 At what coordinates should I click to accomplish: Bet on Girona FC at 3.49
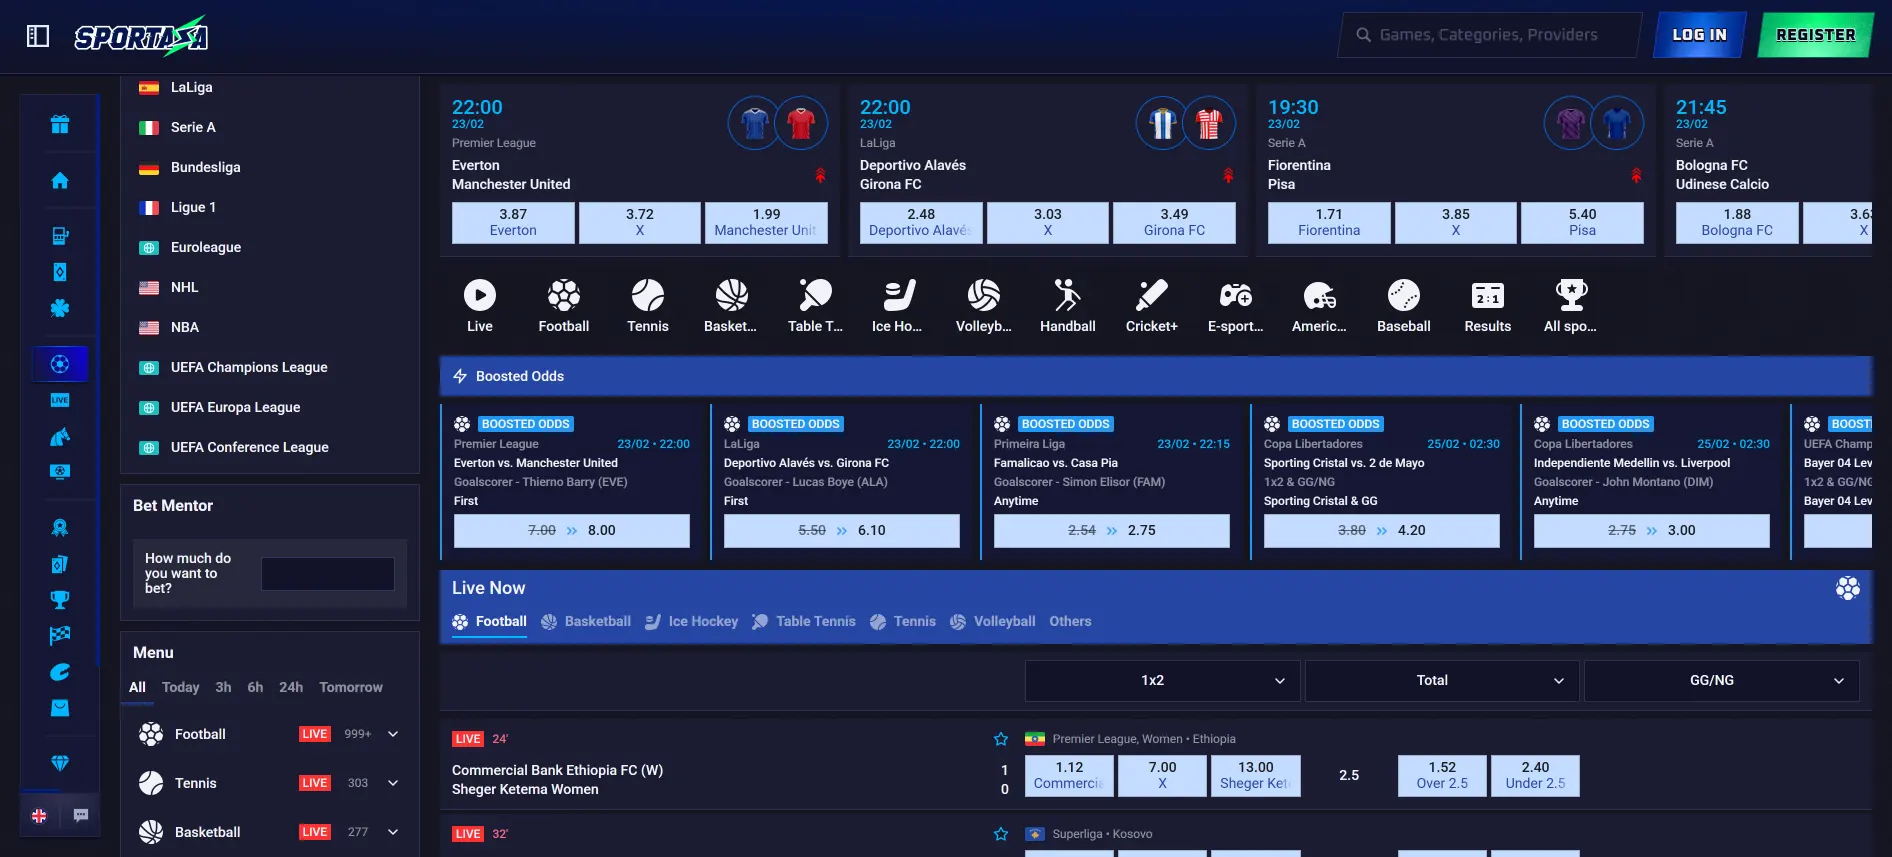pos(1174,223)
